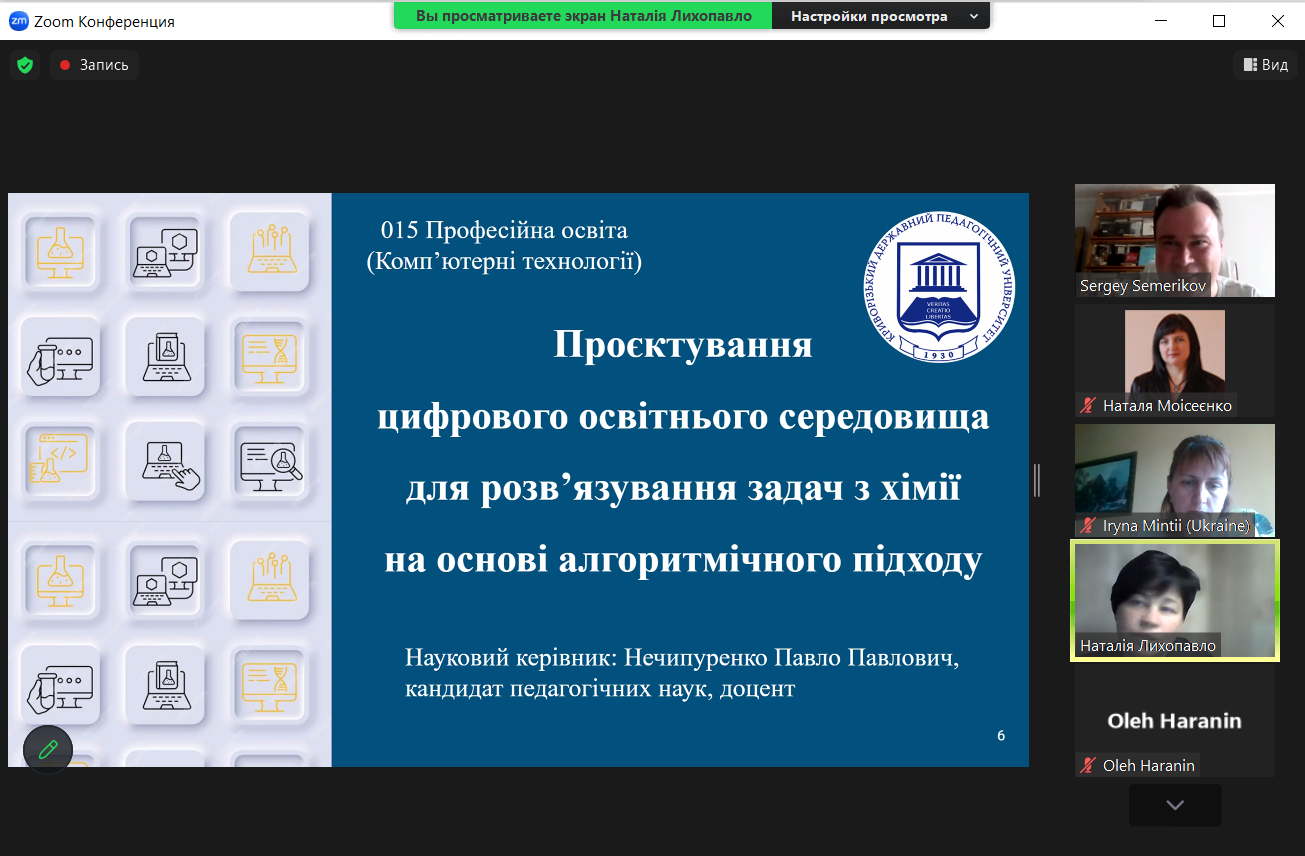This screenshot has height=856, width=1305.
Task: Click the university emblem on the slide
Action: click(937, 288)
